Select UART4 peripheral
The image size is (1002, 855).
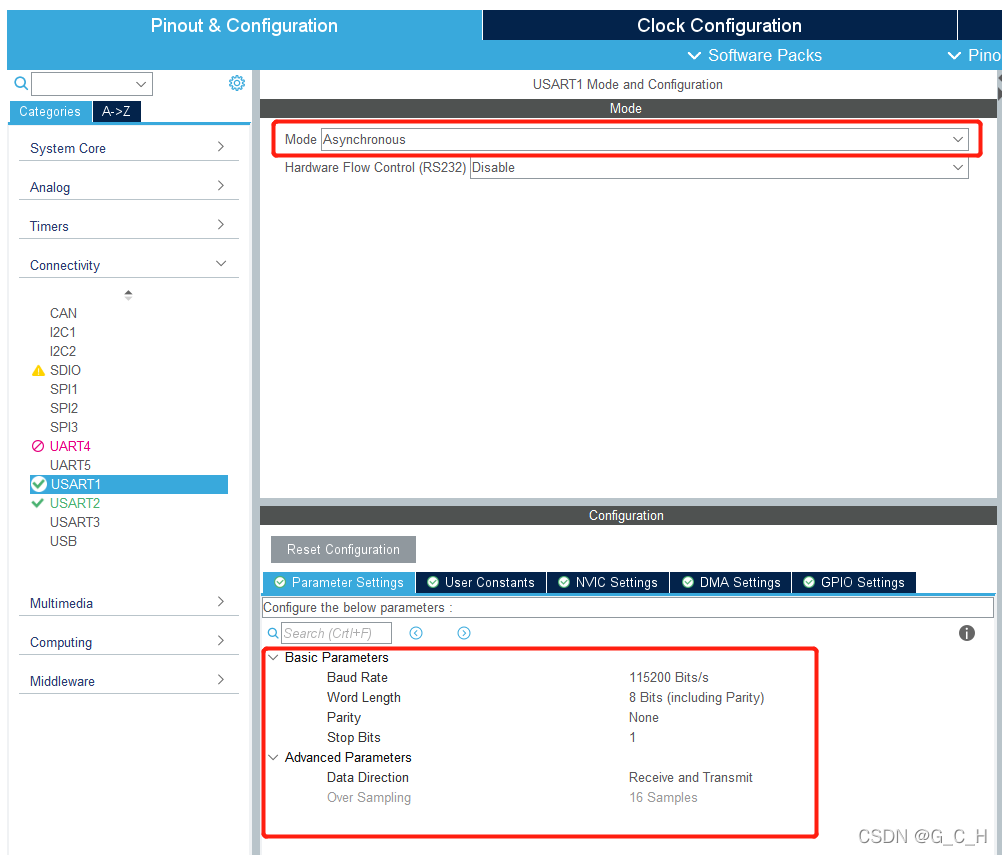[x=70, y=446]
